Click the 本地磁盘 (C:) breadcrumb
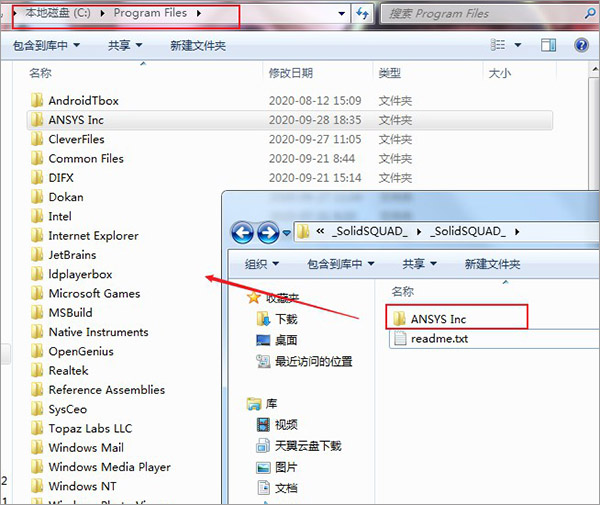Image resolution: width=600 pixels, height=505 pixels. coord(58,13)
